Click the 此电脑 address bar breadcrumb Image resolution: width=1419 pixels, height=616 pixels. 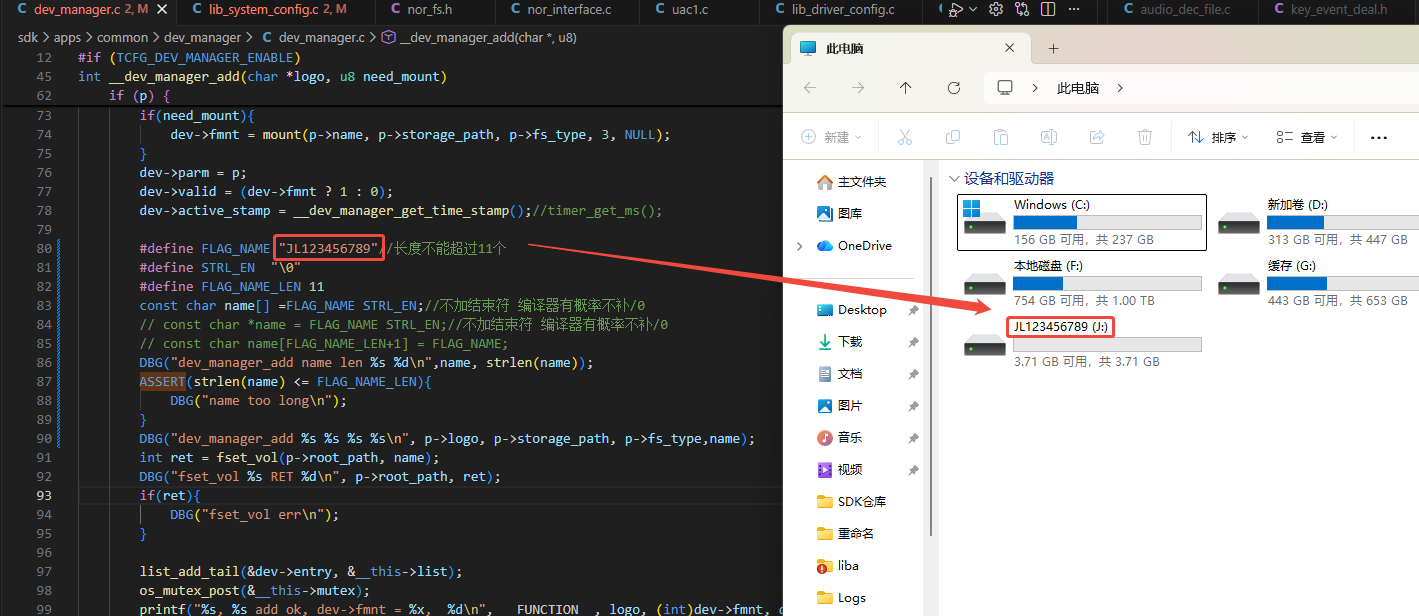click(1078, 88)
